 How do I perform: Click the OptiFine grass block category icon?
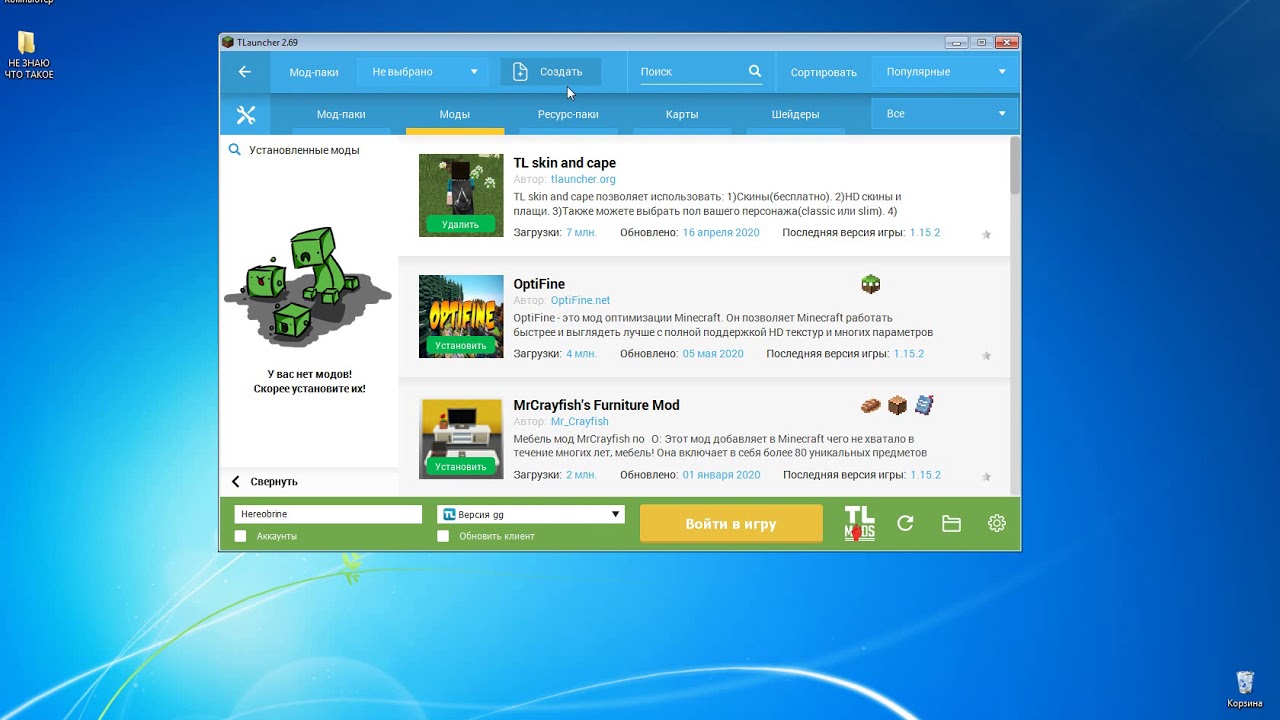coord(871,284)
